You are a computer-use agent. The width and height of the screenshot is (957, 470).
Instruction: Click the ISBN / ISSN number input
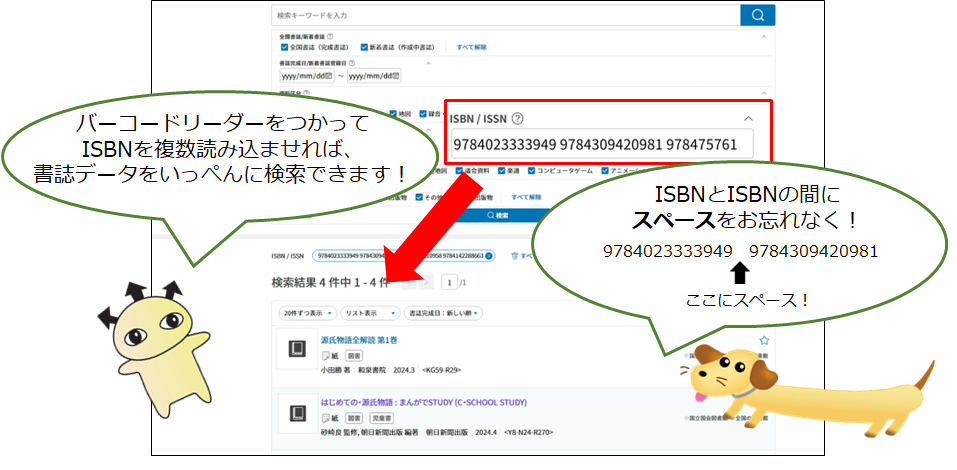[x=601, y=145]
